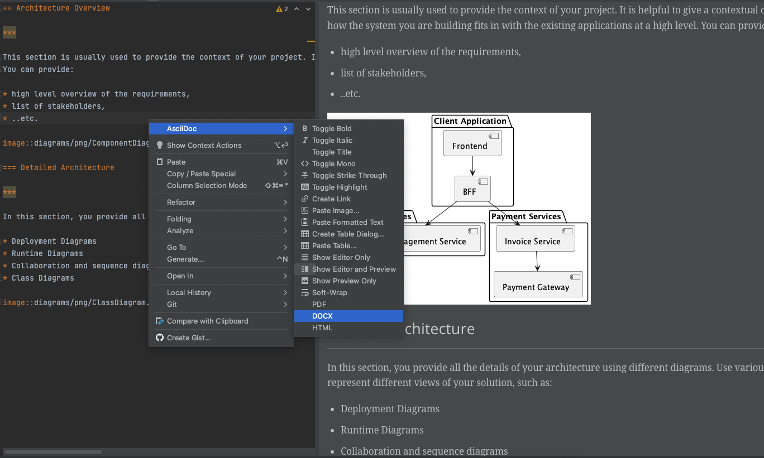Click image::diagrams/png/ClassDiagram line in editor
The height and width of the screenshot is (458, 764).
[74, 303]
